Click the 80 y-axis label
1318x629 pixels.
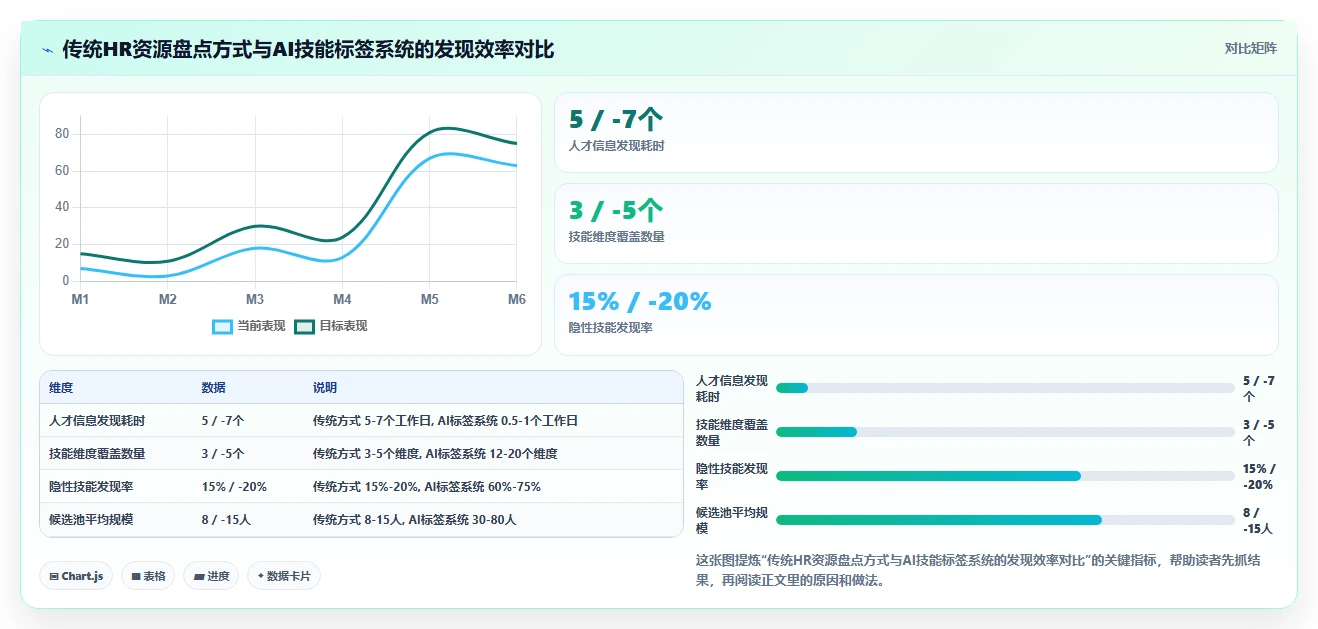coord(62,134)
